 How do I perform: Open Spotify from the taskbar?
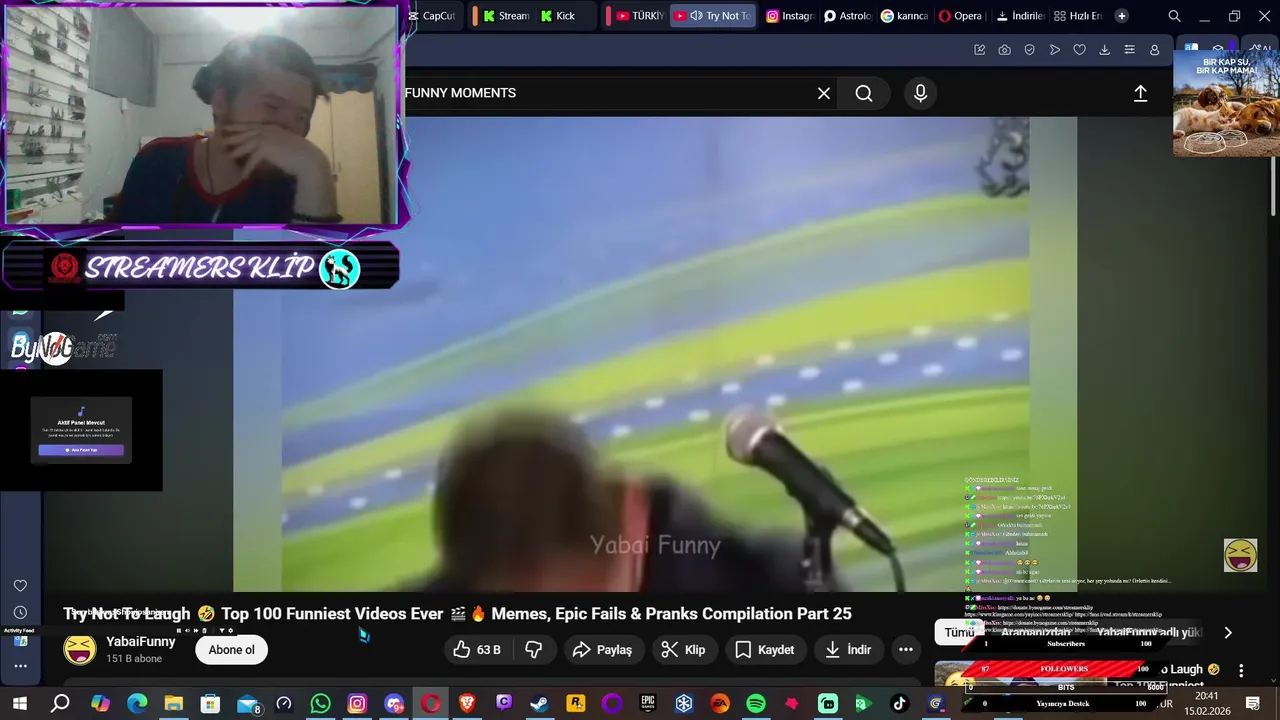click(x=756, y=704)
